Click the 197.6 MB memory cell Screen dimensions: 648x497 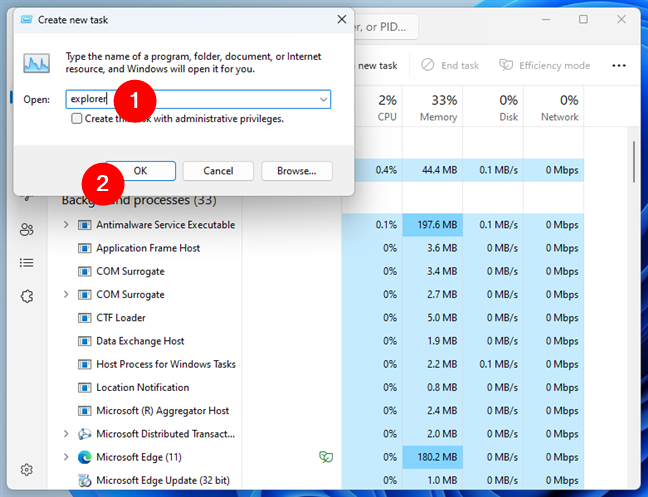click(x=433, y=225)
